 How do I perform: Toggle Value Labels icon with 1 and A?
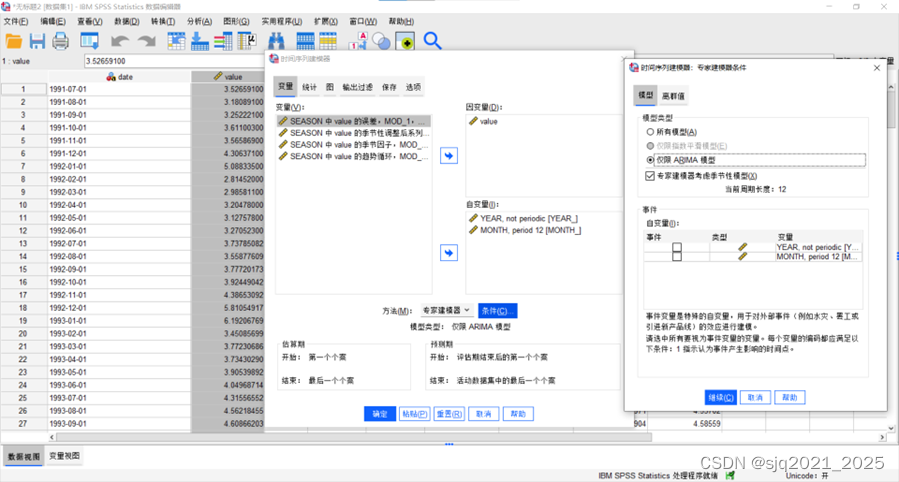point(358,41)
